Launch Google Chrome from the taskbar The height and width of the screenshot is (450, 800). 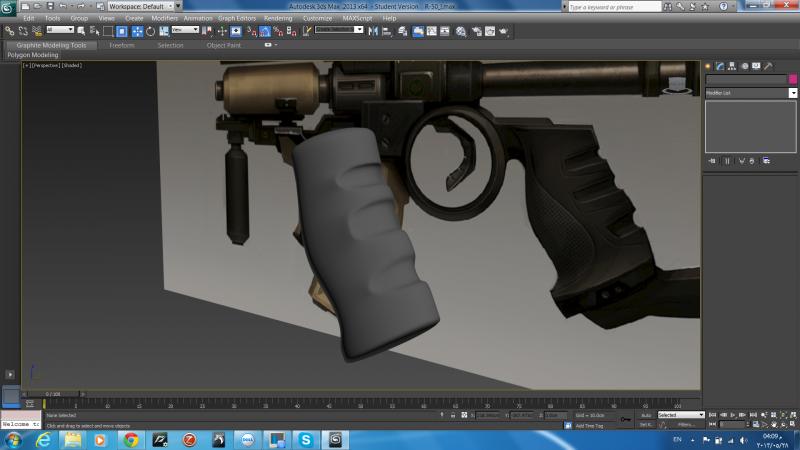[131, 440]
